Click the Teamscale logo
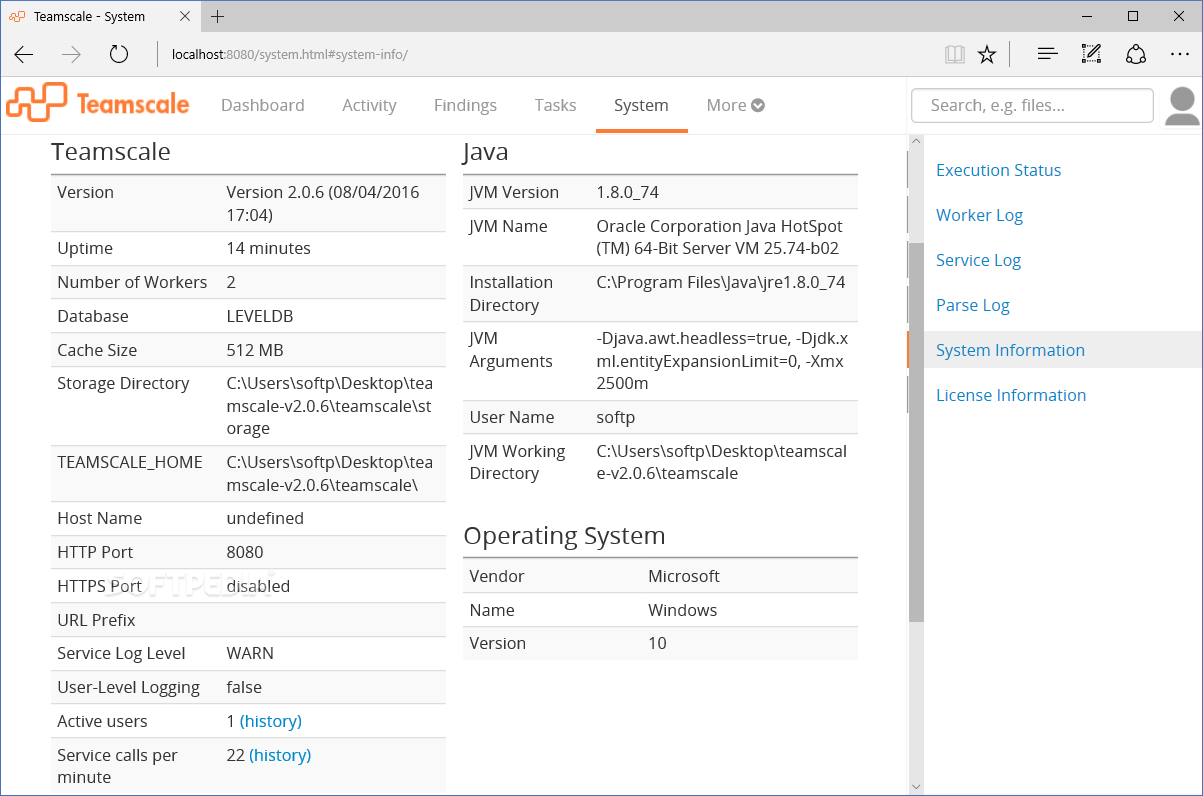The image size is (1203, 796). click(x=97, y=104)
